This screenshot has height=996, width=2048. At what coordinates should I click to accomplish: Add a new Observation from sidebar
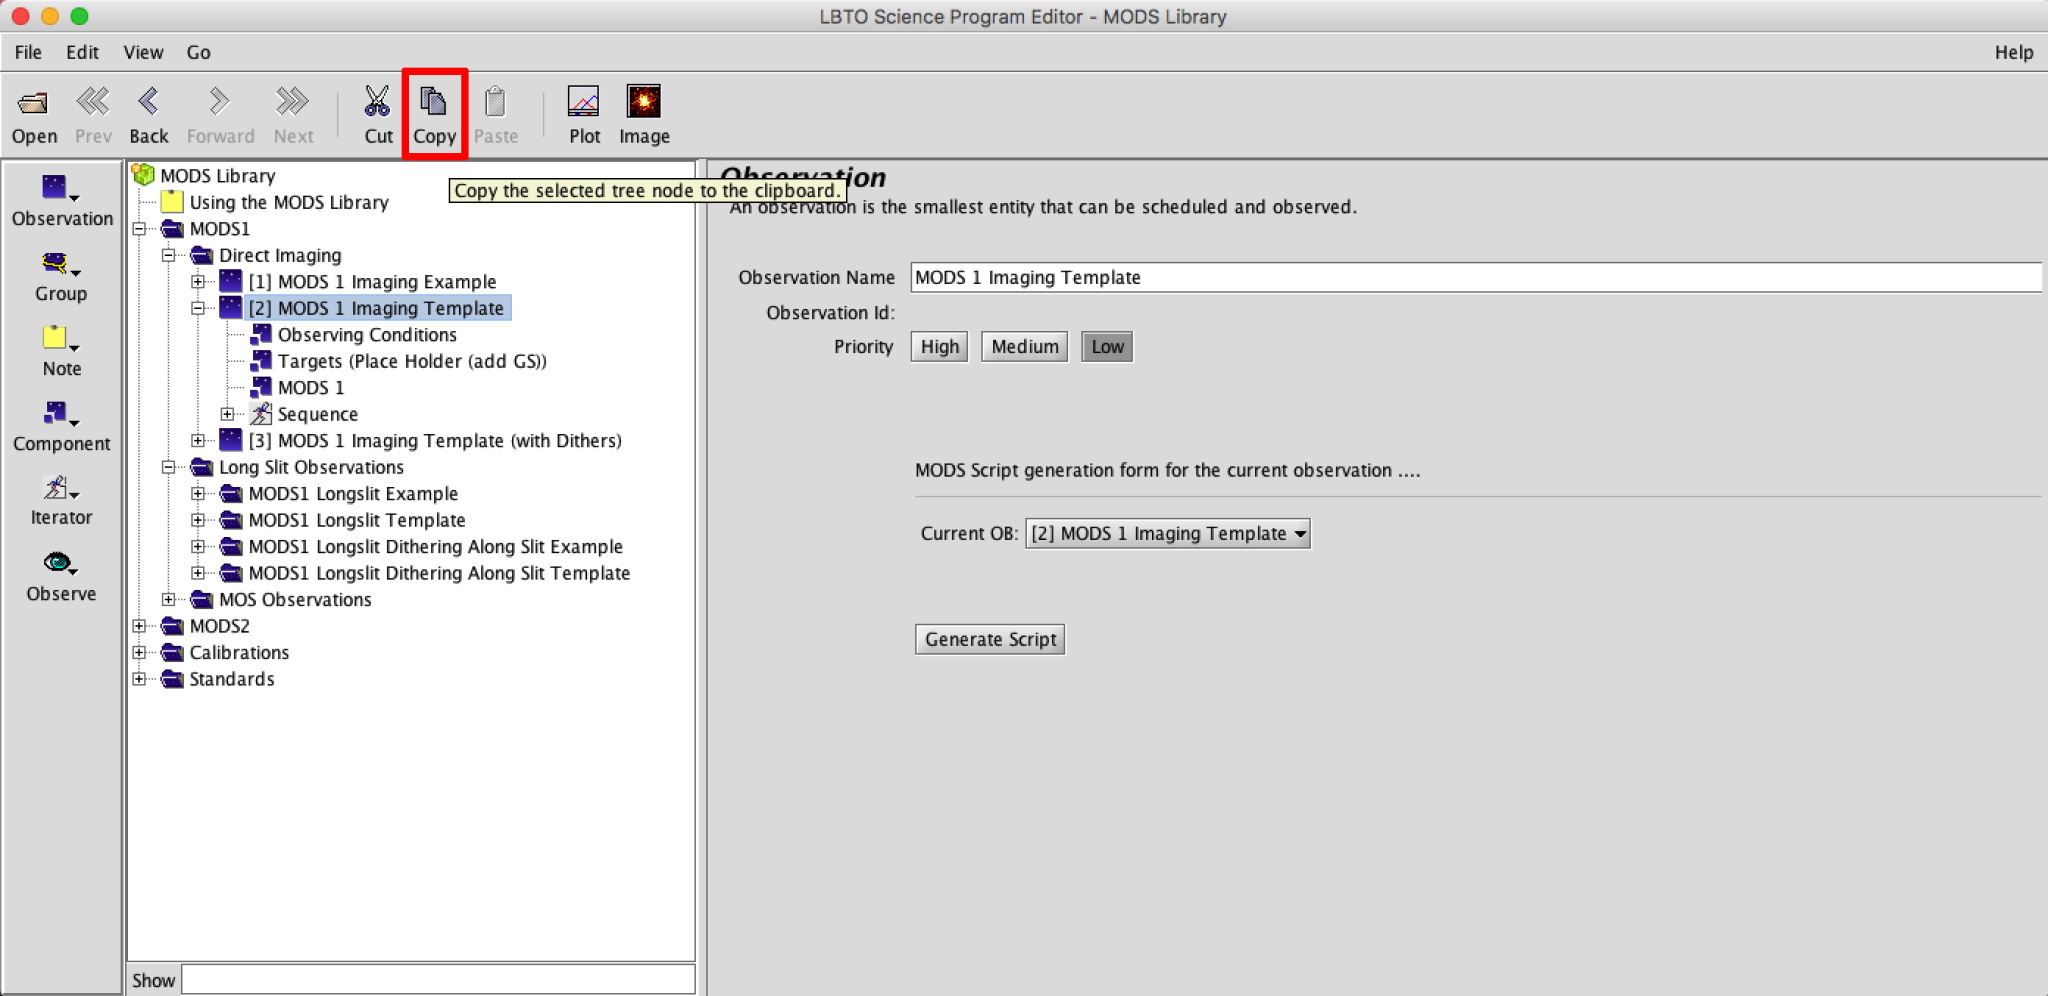[62, 201]
